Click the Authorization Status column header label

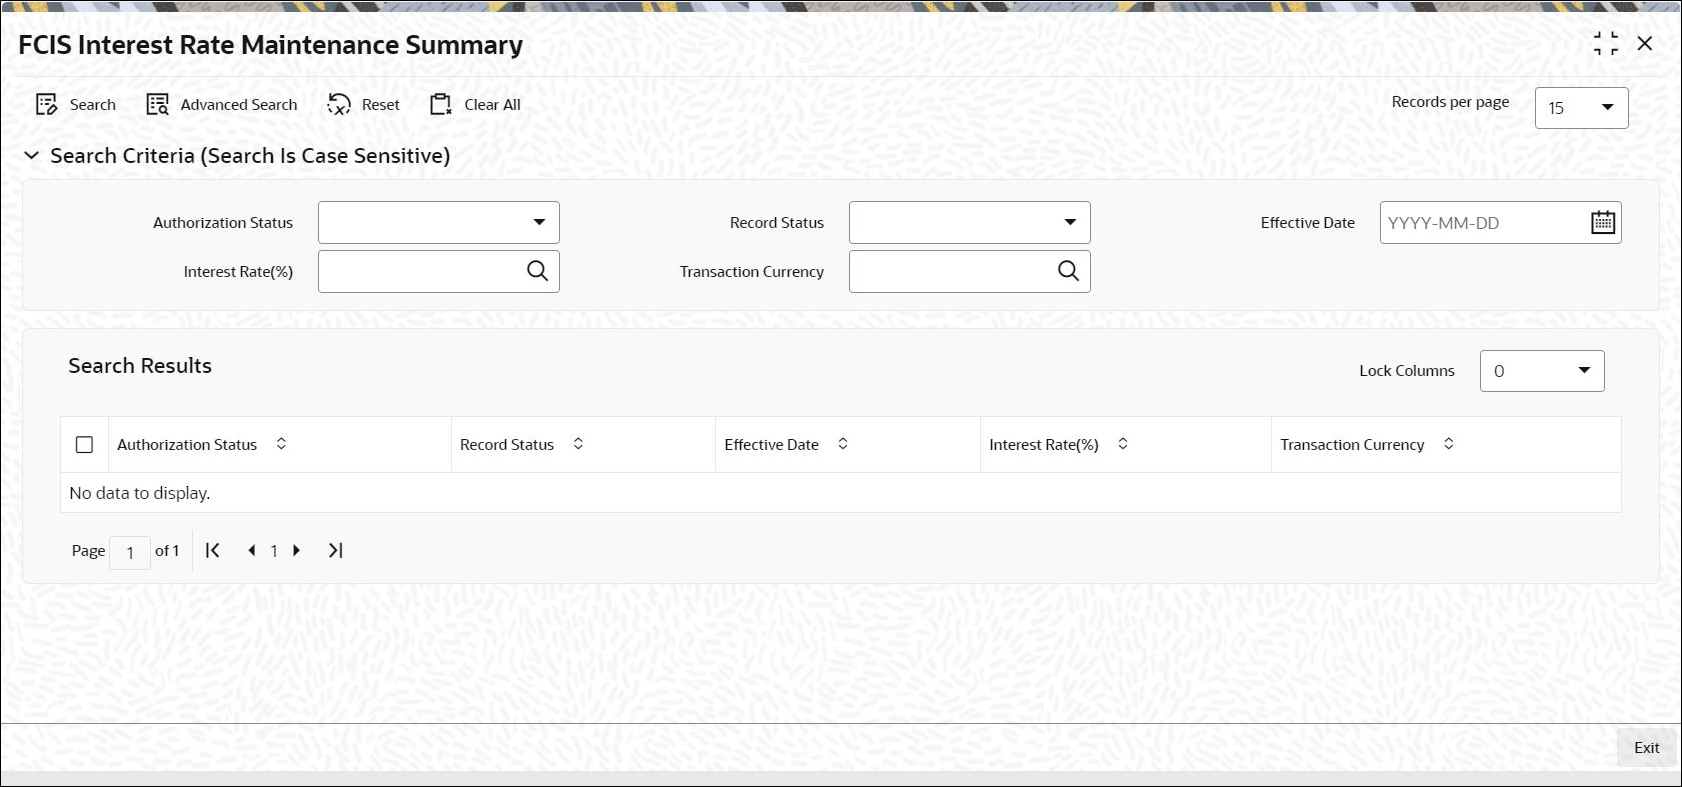(x=187, y=445)
